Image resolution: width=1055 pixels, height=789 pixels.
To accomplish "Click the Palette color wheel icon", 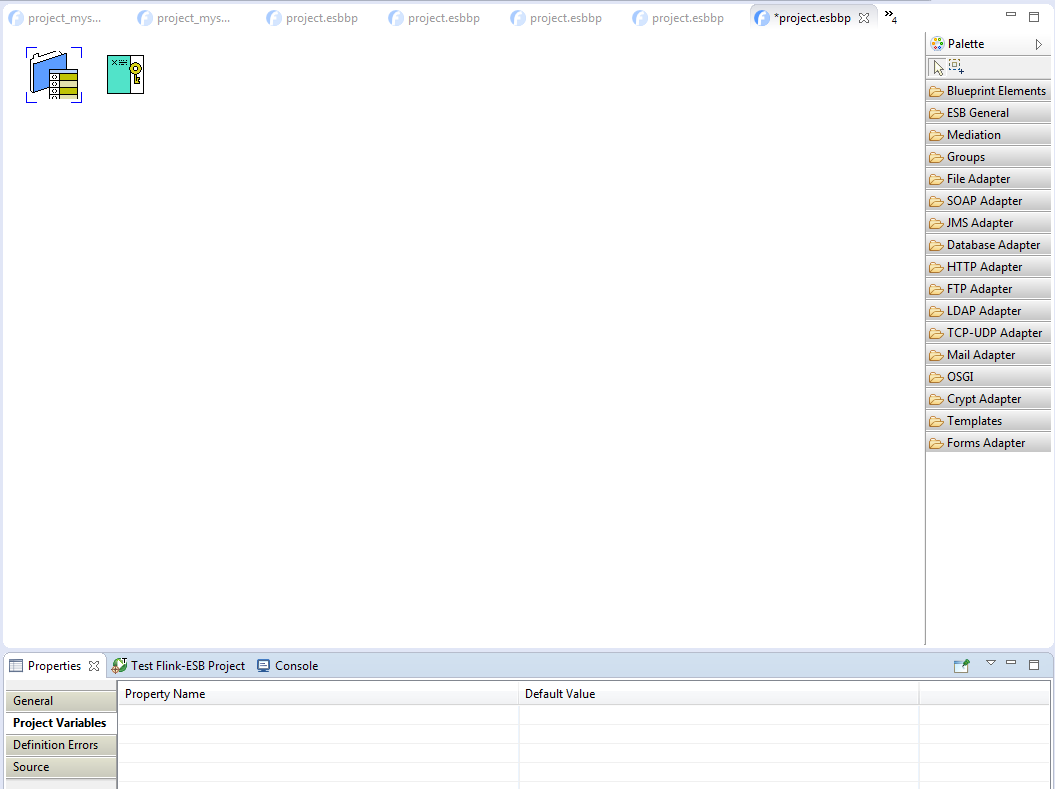I will click(937, 44).
